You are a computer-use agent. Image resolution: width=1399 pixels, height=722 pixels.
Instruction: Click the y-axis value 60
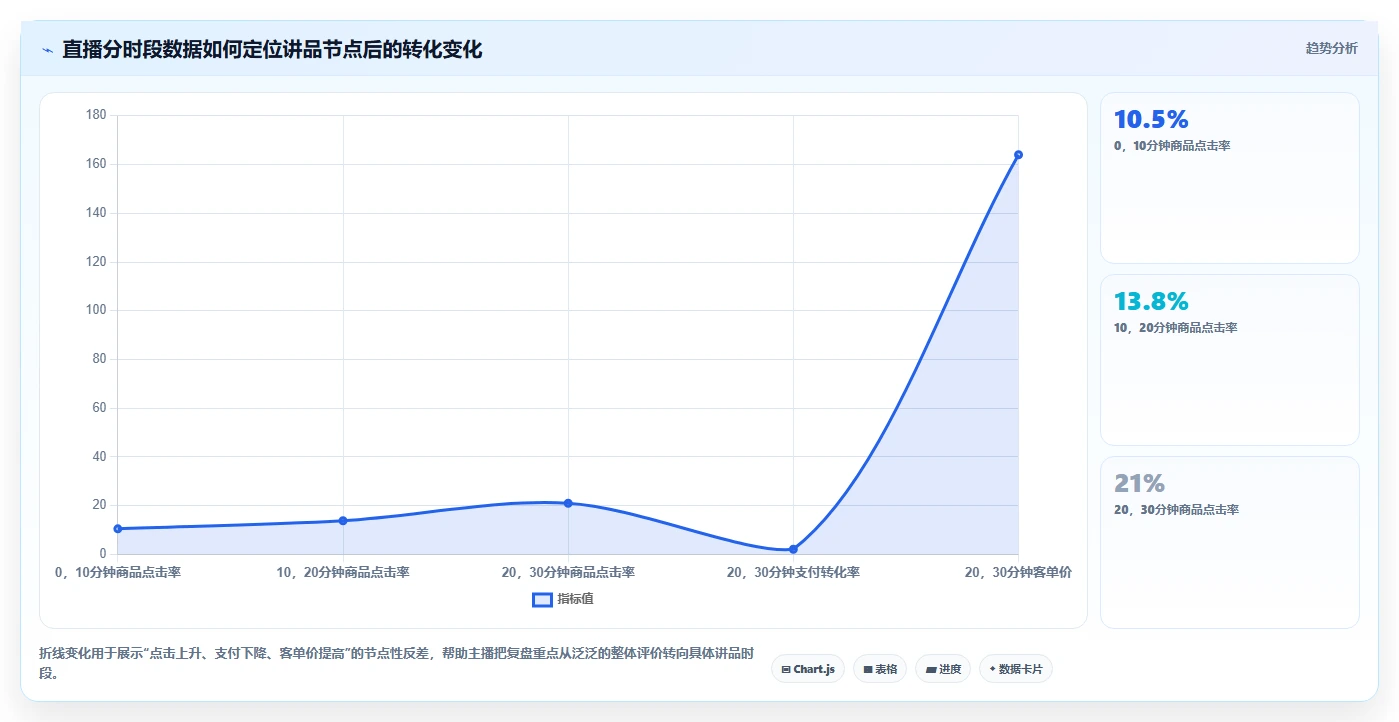(x=100, y=408)
